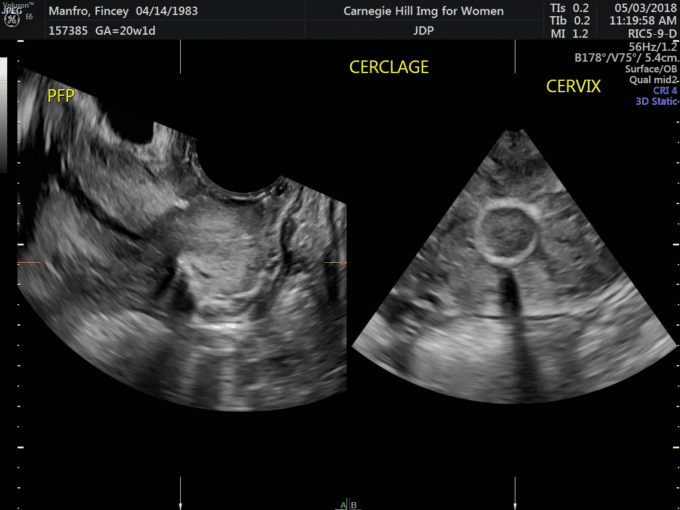
Task: Click the bottom-left downward arrow marker
Action: [180, 488]
